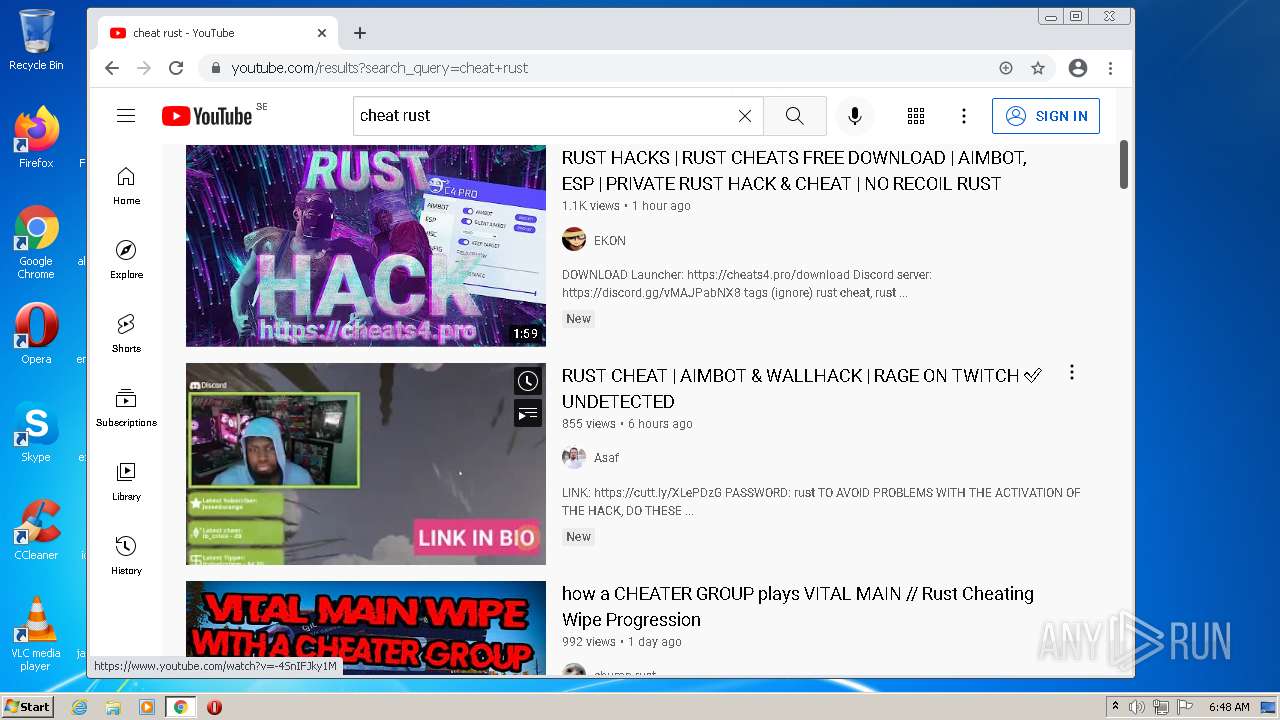
Task: Click the magnifier search button
Action: point(794,116)
